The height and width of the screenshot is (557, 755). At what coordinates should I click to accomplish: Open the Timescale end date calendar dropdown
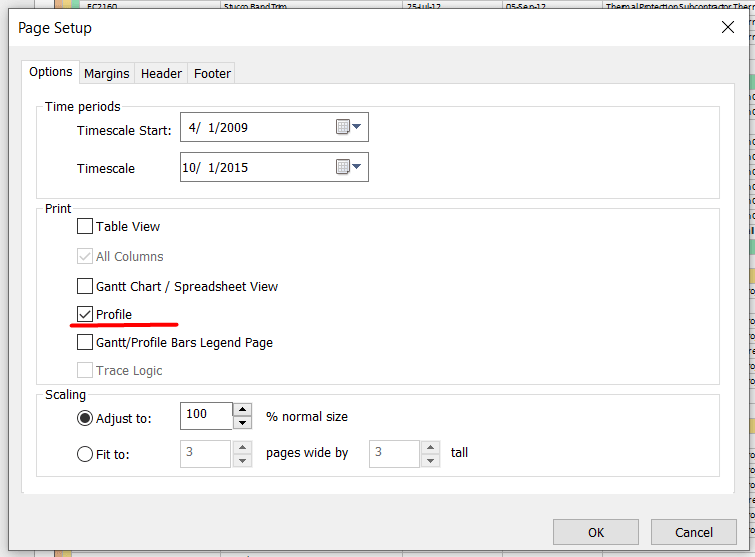[348, 167]
